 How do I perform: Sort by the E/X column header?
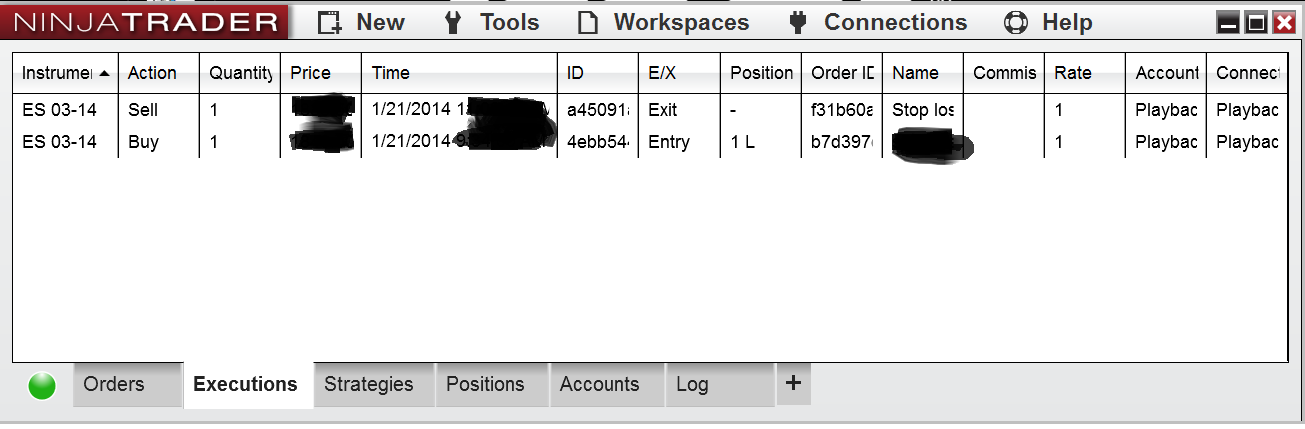(x=662, y=73)
